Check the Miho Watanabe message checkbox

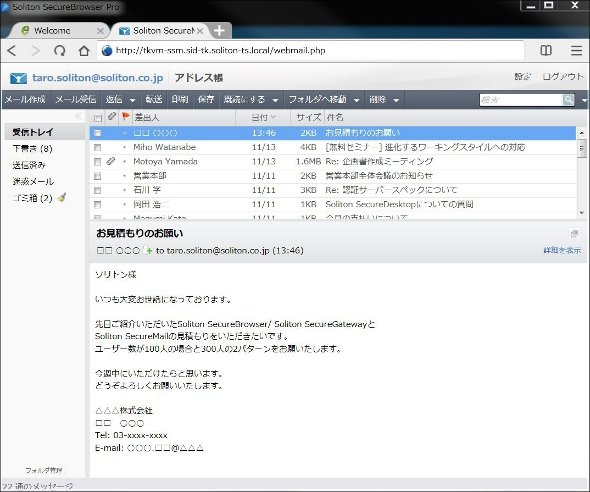pos(97,147)
